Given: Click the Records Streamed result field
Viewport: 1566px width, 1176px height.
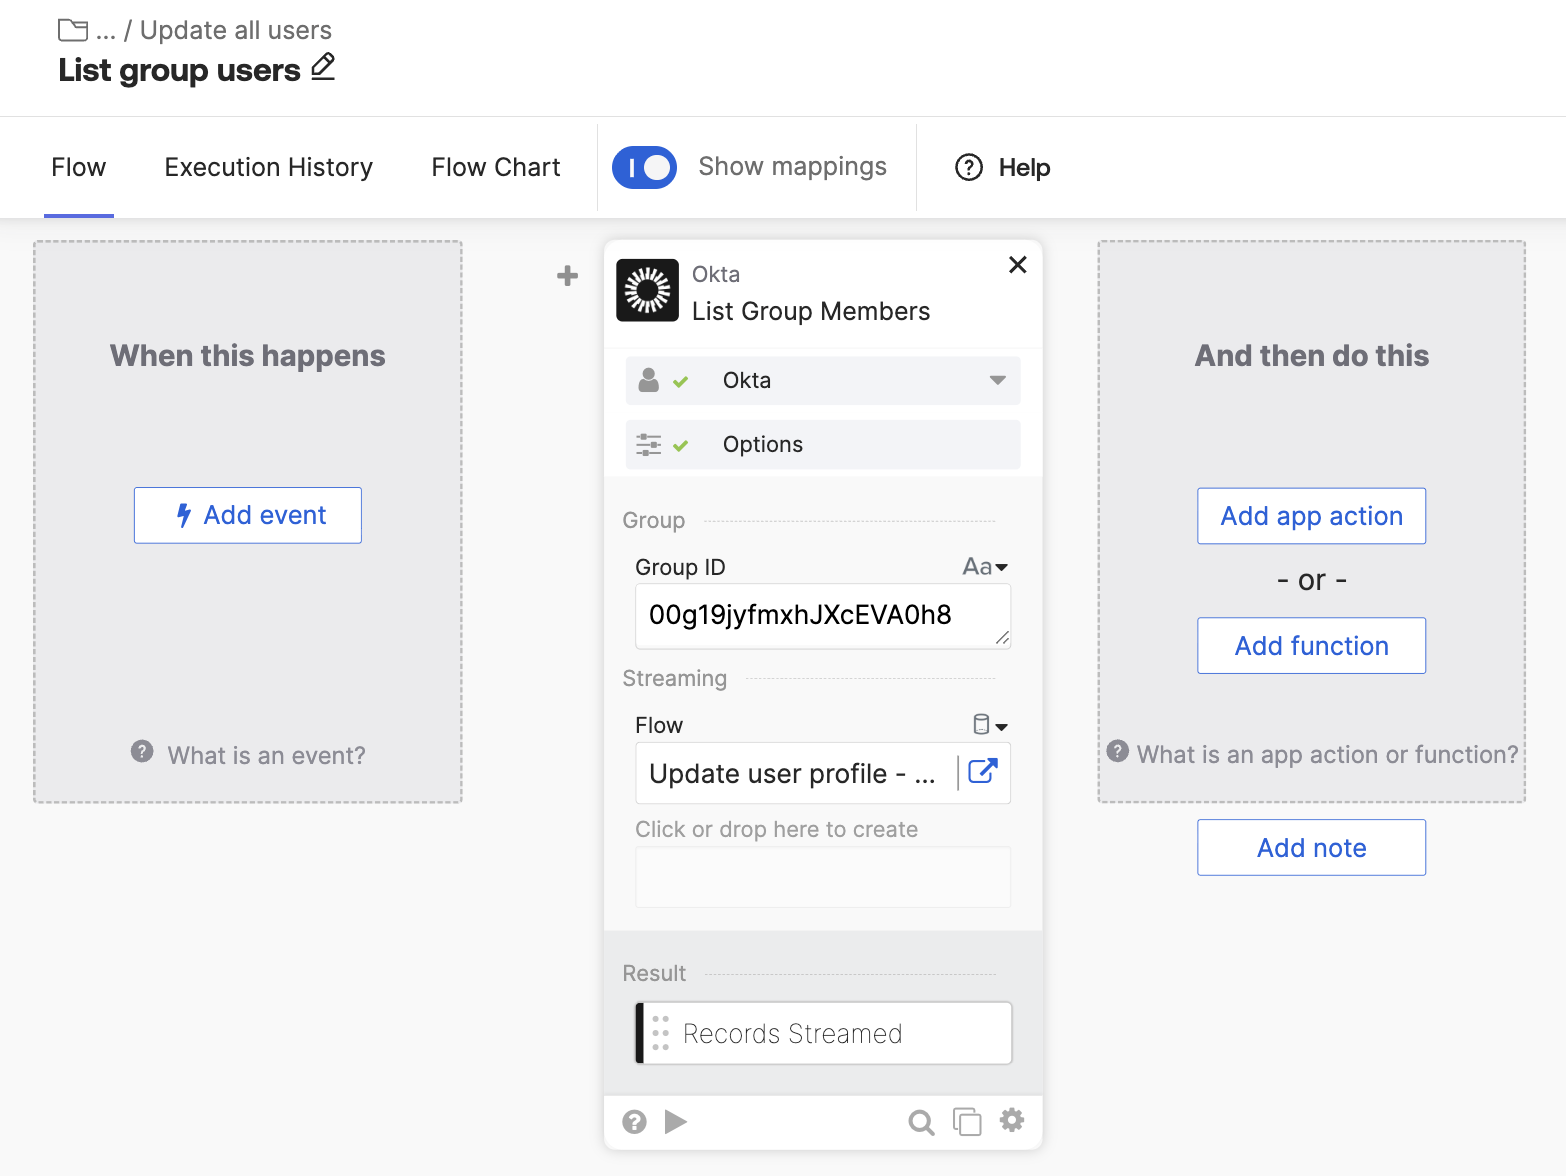Looking at the screenshot, I should coord(823,1033).
